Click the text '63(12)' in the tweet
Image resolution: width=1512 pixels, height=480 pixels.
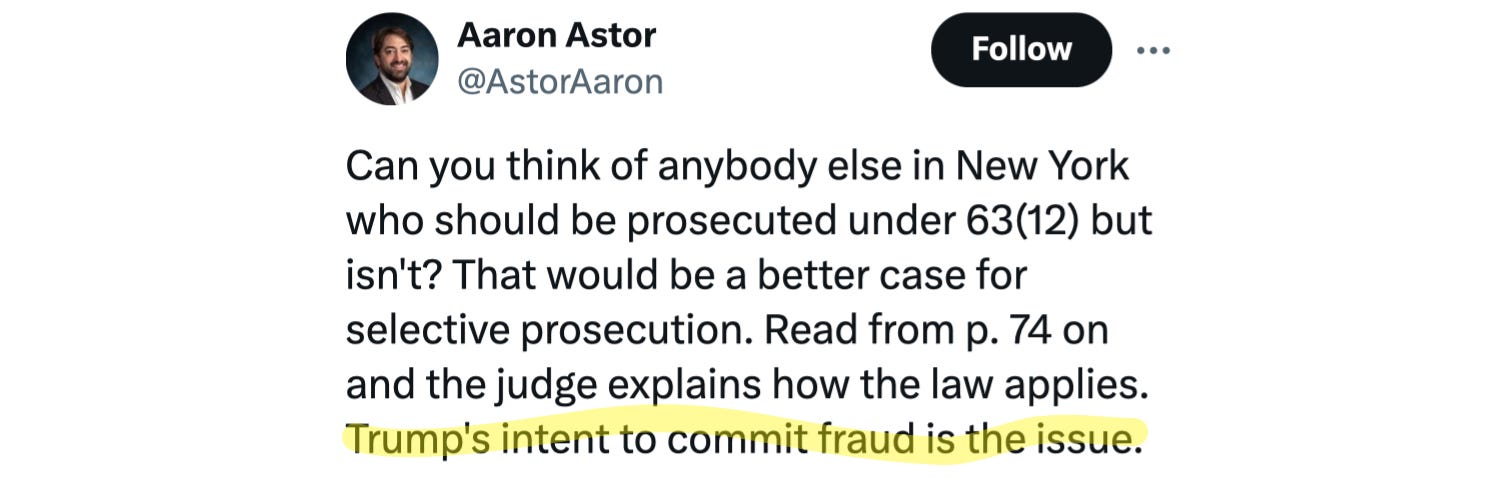pyautogui.click(x=1021, y=221)
